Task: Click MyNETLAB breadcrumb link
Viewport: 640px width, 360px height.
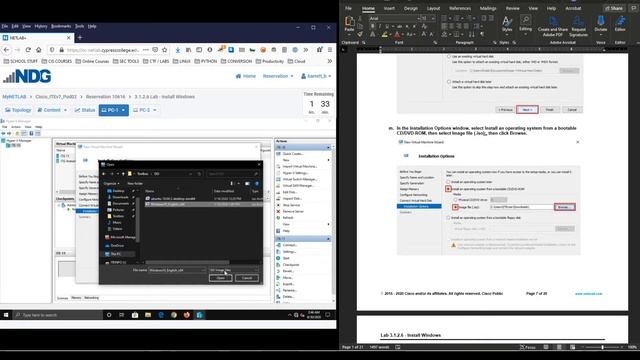Action: [x=14, y=97]
